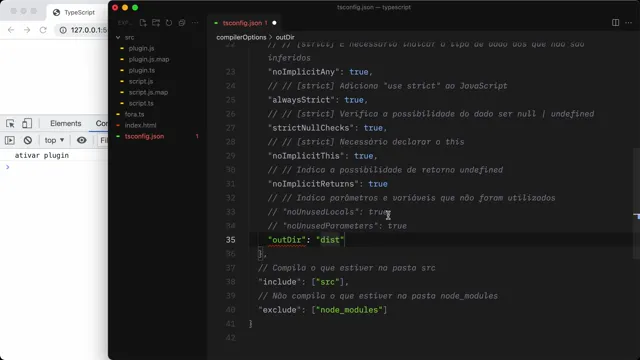Click the New File icon in Explorer
This screenshot has width=640, height=360.
pos(143,23)
